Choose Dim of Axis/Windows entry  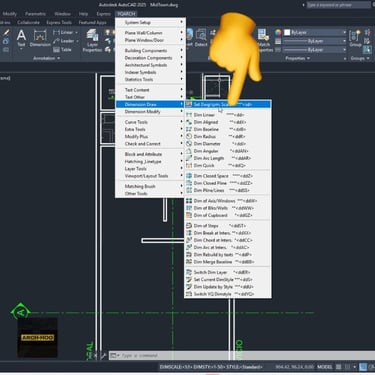228,201
